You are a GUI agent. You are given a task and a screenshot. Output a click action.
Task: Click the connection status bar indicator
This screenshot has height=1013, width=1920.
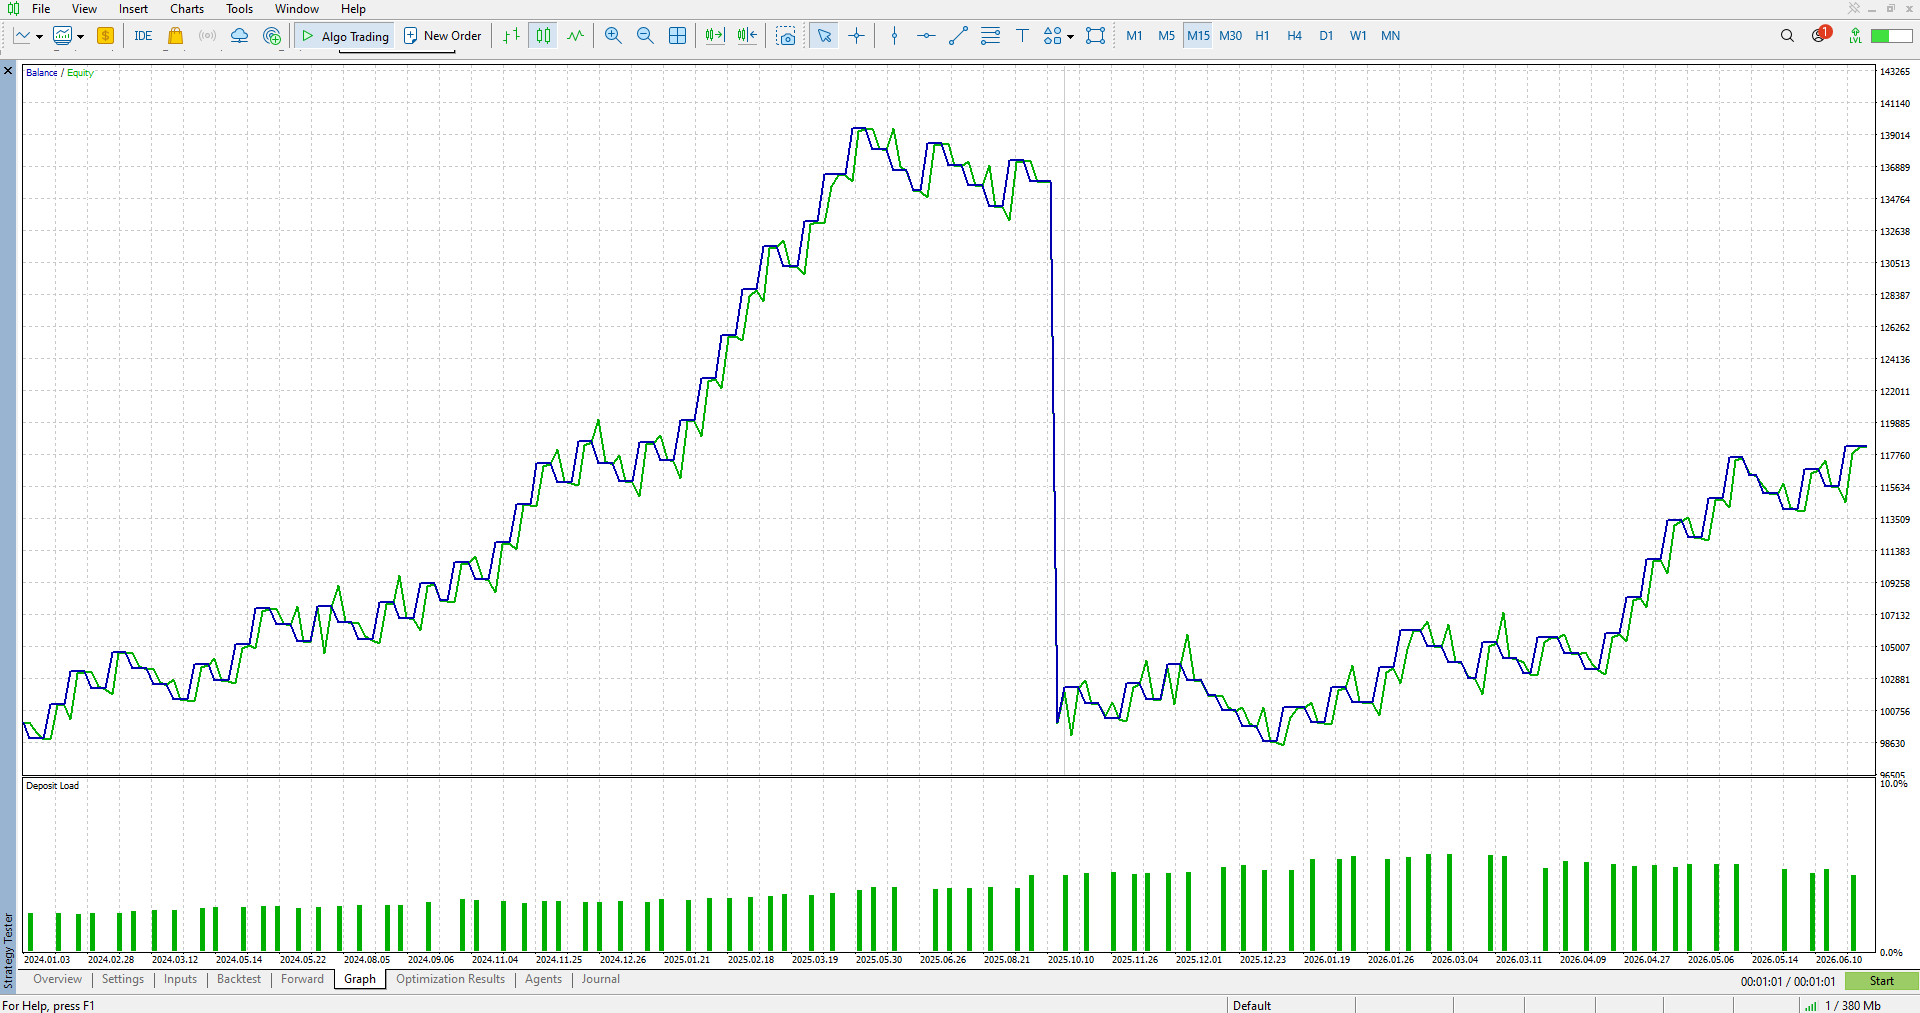1891,36
